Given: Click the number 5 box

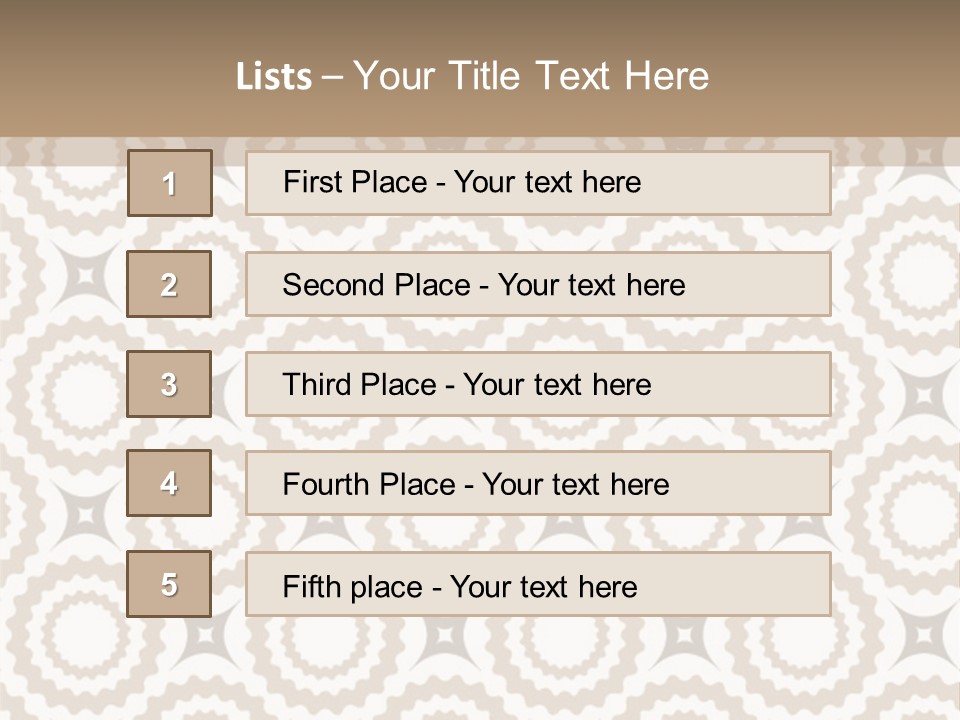Looking at the screenshot, I should [169, 584].
